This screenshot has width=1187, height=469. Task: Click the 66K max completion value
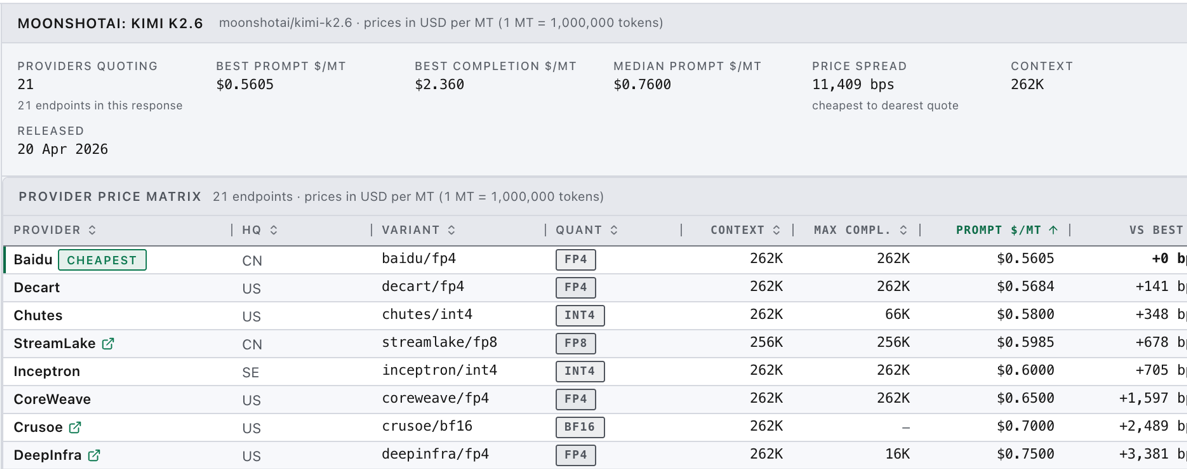tap(897, 315)
